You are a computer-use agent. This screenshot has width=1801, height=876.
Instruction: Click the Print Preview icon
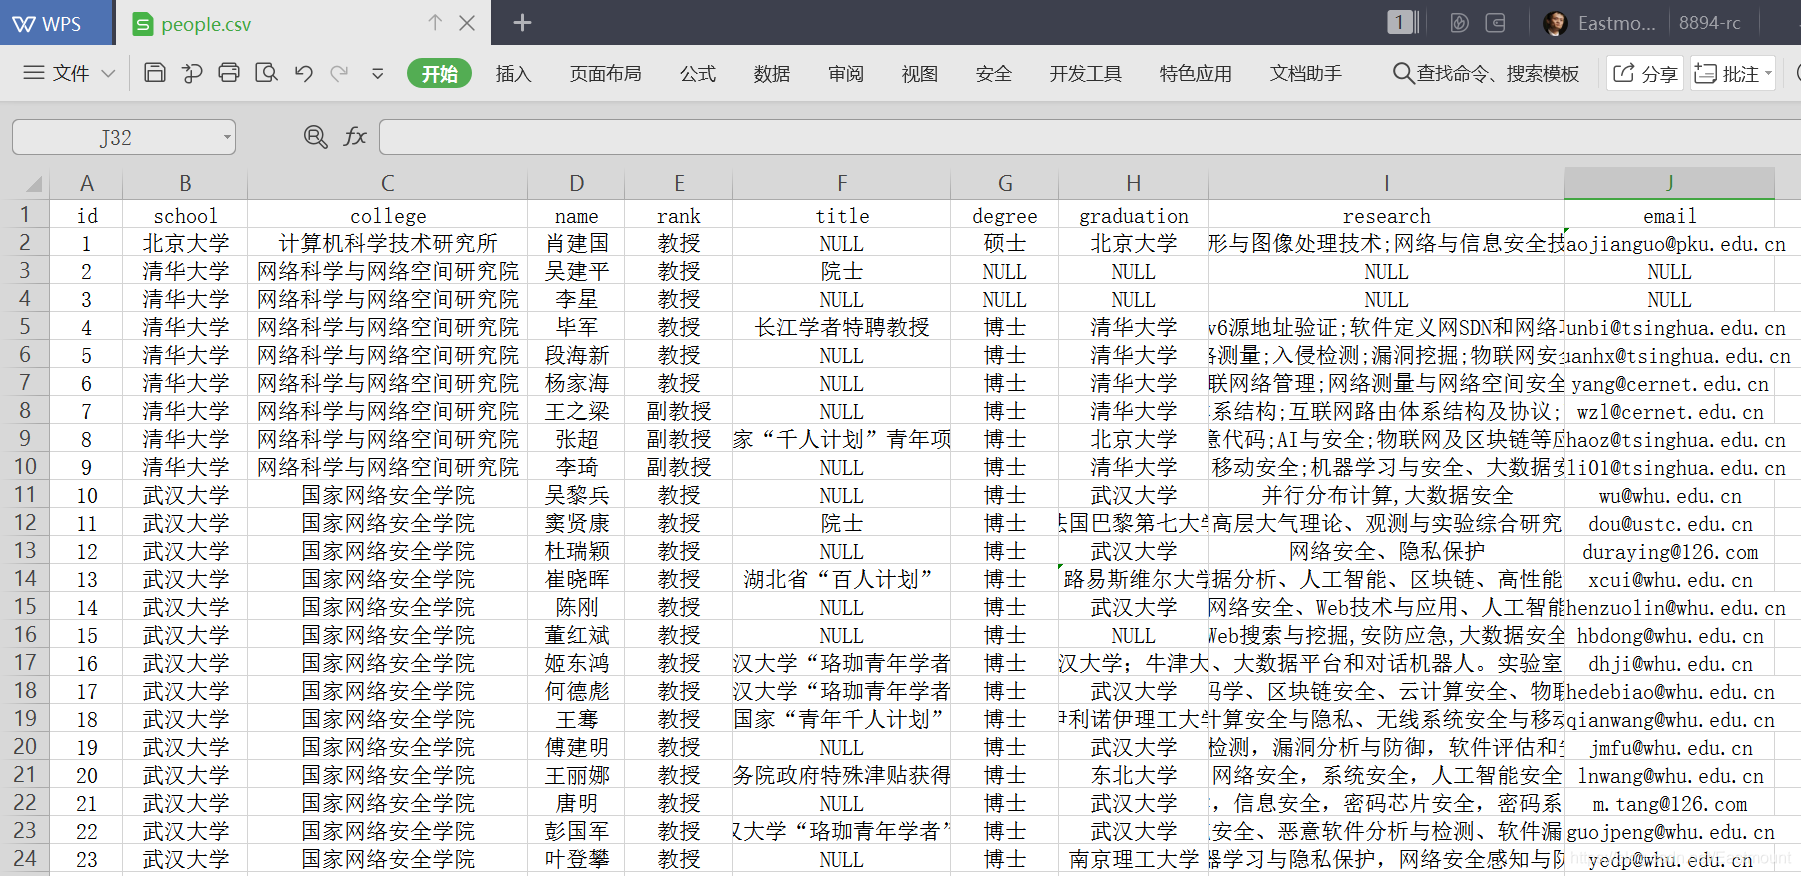[266, 73]
